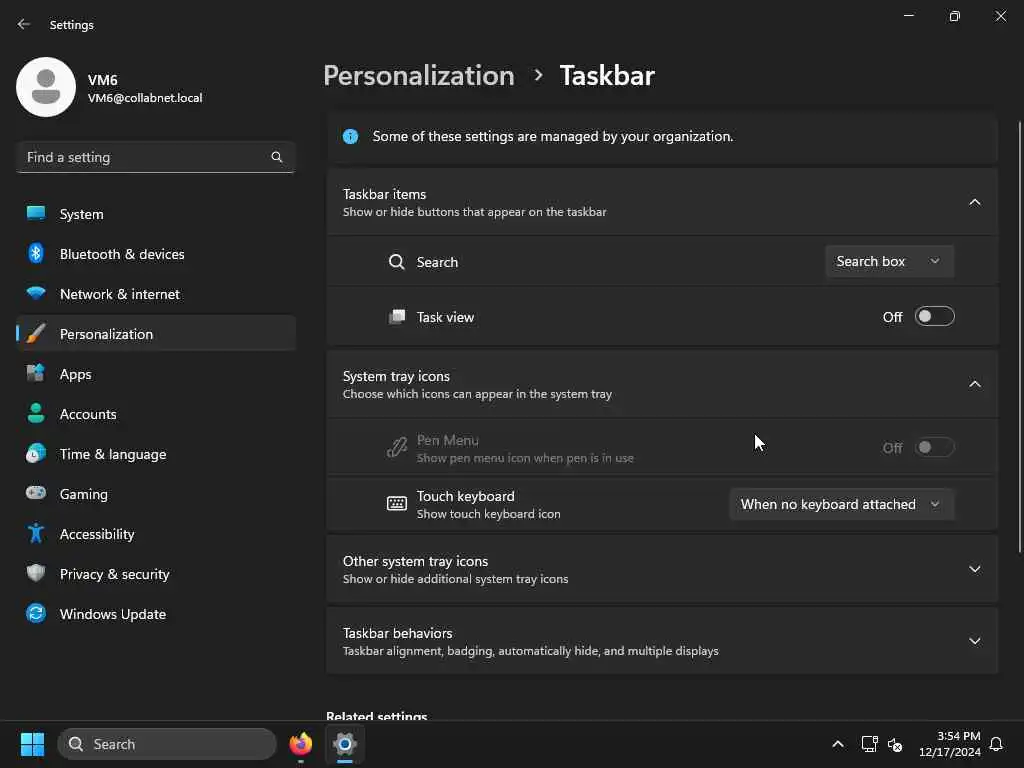The image size is (1024, 768).
Task: Collapse the Taskbar items section
Action: point(974,202)
